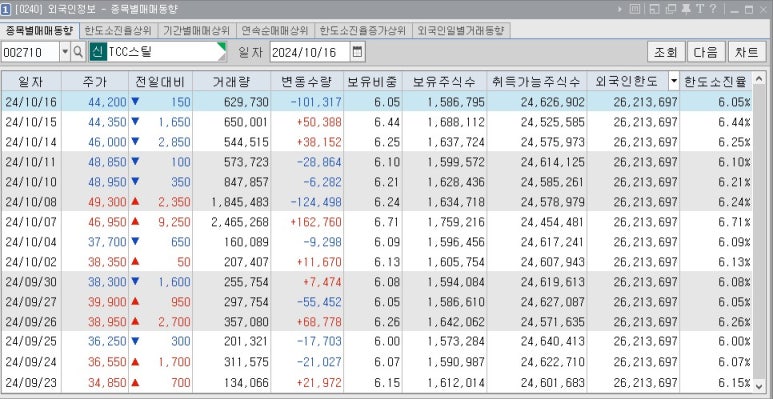Click the volume 573,723 cell
773x399 pixels.
[x=231, y=162]
